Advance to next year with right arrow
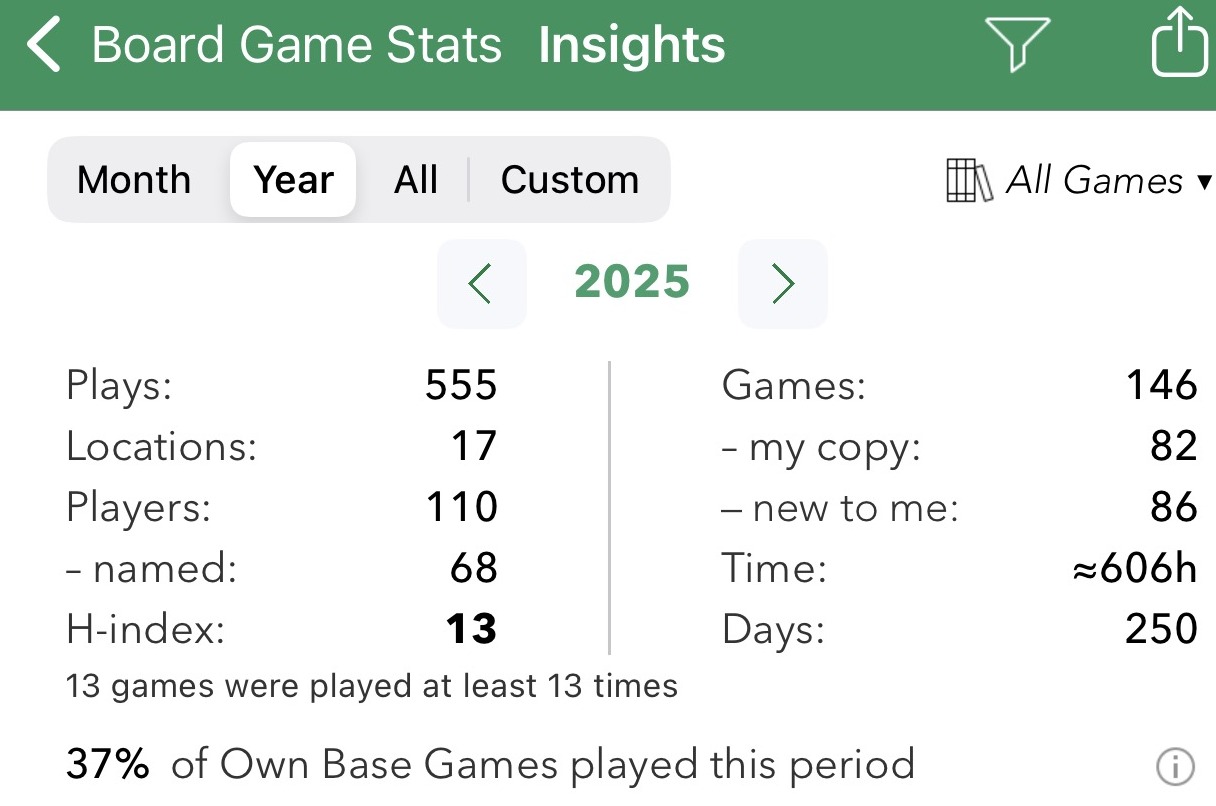This screenshot has height=806, width=1216. (x=782, y=284)
